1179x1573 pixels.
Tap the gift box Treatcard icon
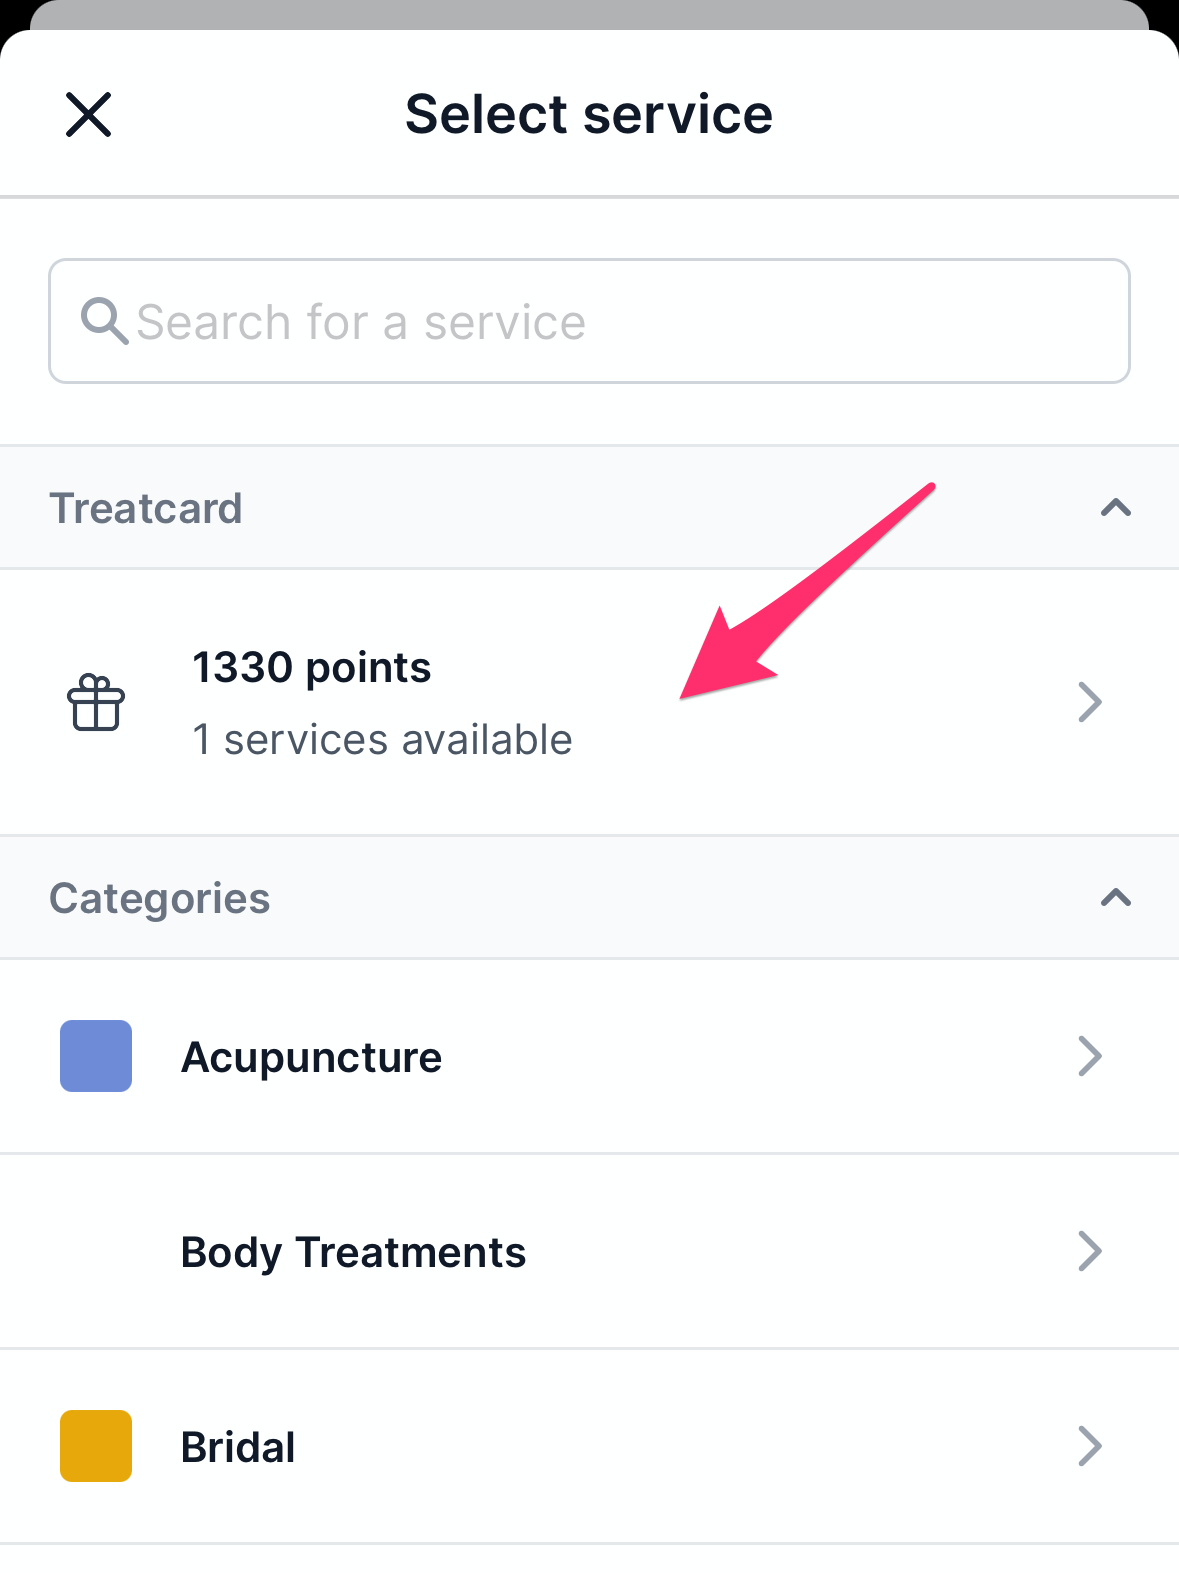coord(96,702)
